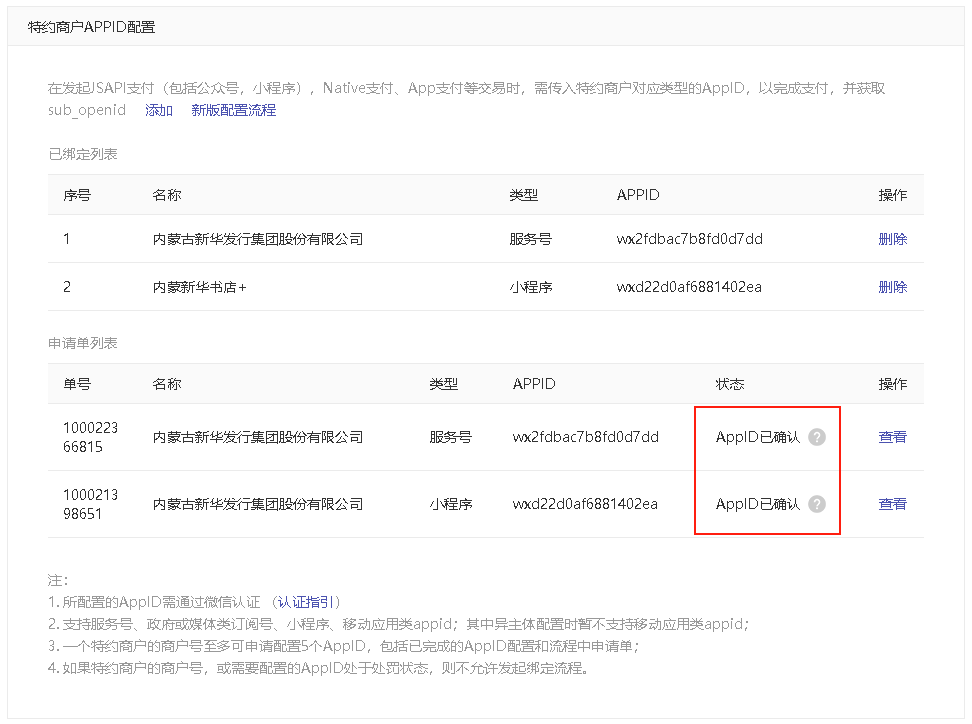Click the 状态 column header
The width and height of the screenshot is (972, 724).
coord(730,384)
